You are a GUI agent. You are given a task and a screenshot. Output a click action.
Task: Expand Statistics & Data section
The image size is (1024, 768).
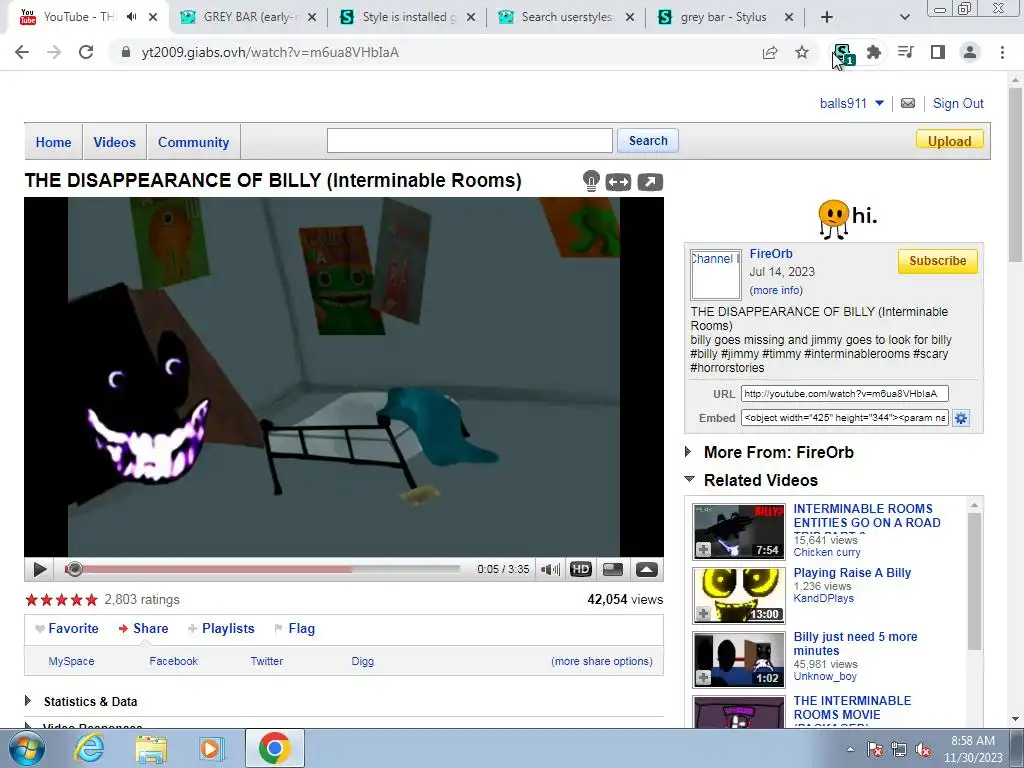pyautogui.click(x=27, y=701)
